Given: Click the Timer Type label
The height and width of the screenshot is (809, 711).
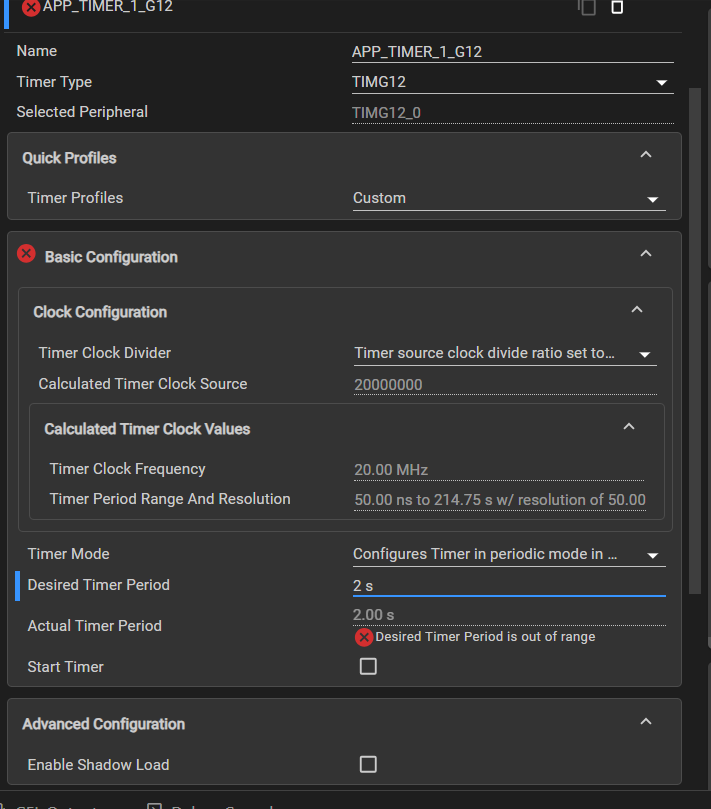Looking at the screenshot, I should pyautogui.click(x=54, y=82).
